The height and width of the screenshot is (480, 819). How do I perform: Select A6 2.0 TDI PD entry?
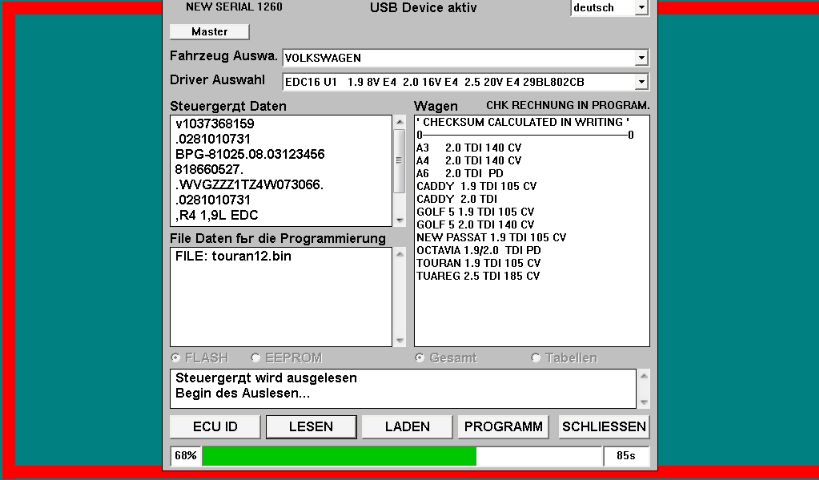click(460, 173)
